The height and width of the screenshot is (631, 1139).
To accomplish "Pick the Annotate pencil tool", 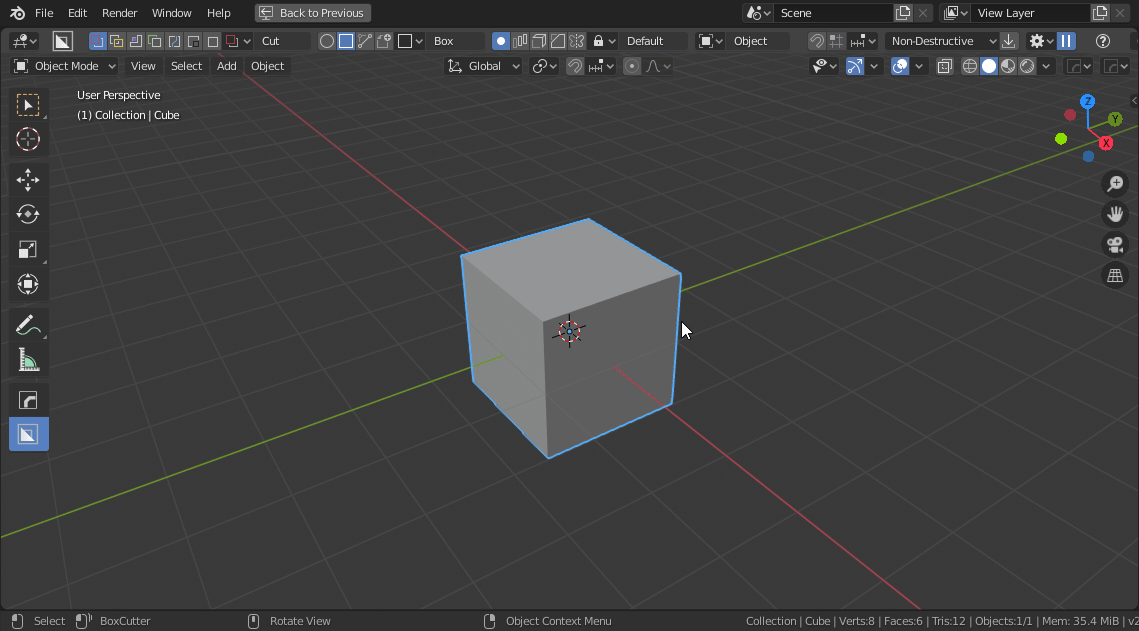I will point(28,325).
